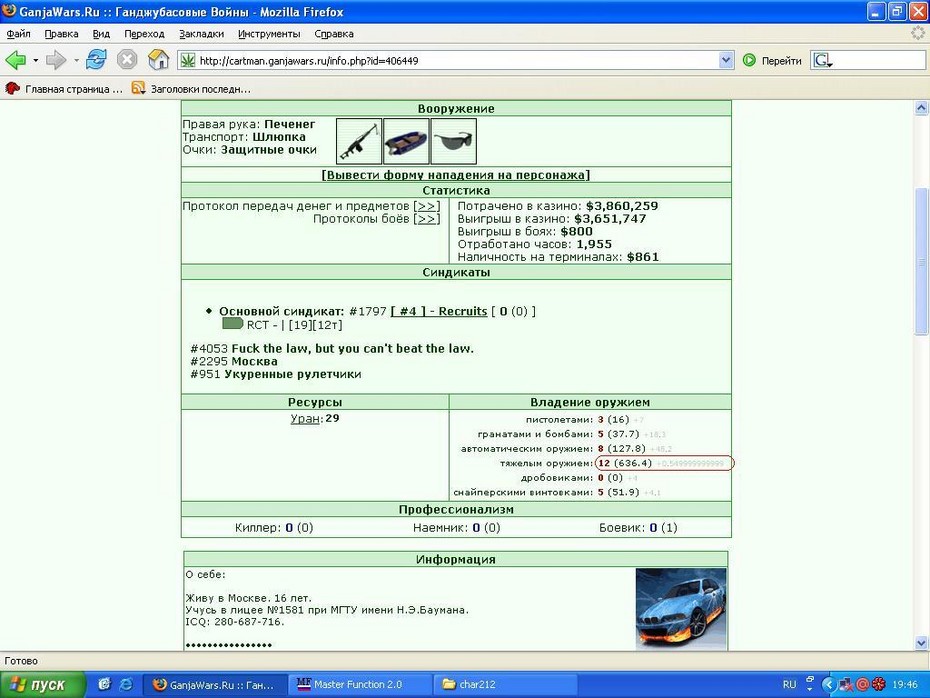Open the char212 folder taskbar button
930x698 pixels.
click(505, 685)
